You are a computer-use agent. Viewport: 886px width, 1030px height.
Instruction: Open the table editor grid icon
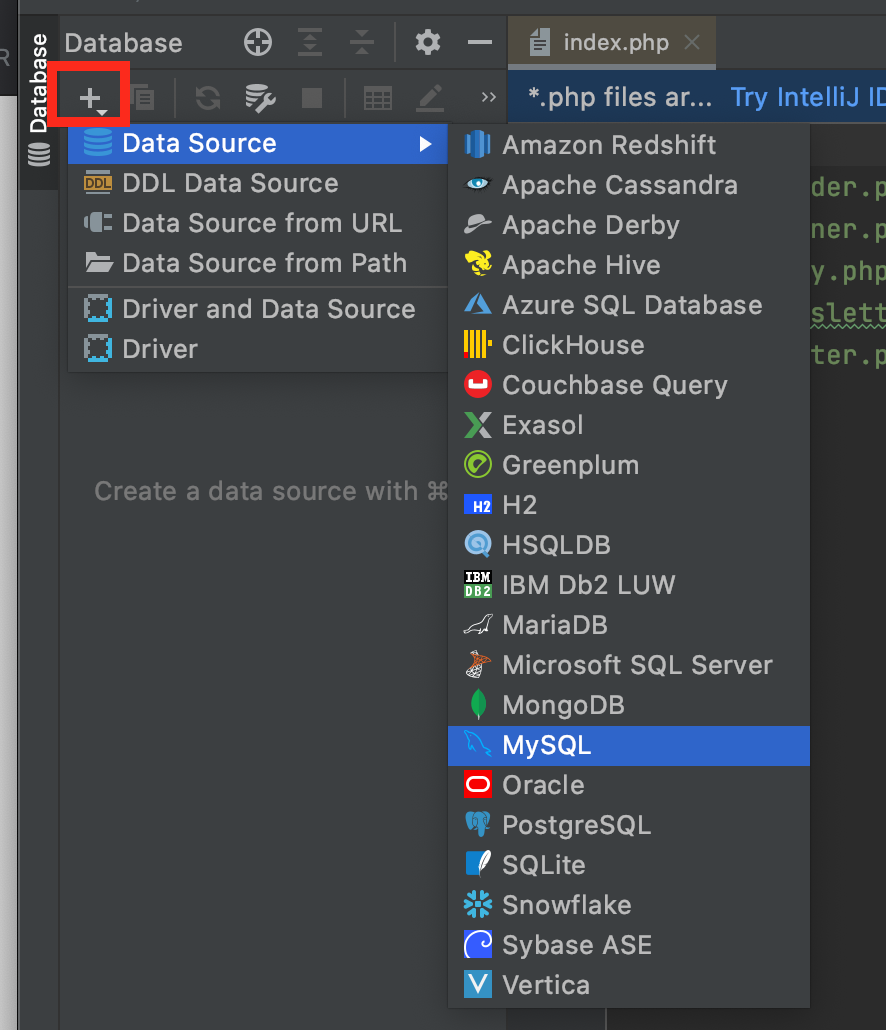[x=378, y=99]
